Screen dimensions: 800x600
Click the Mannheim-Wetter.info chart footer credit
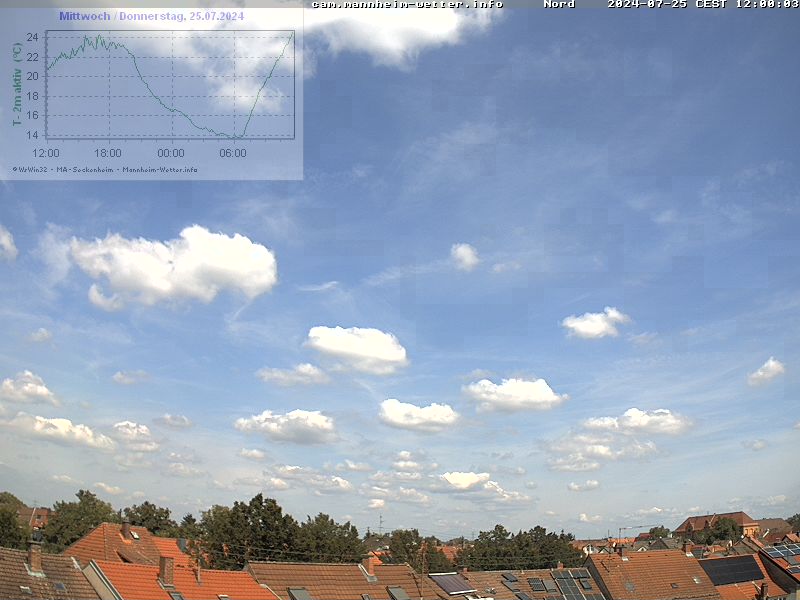pyautogui.click(x=159, y=169)
